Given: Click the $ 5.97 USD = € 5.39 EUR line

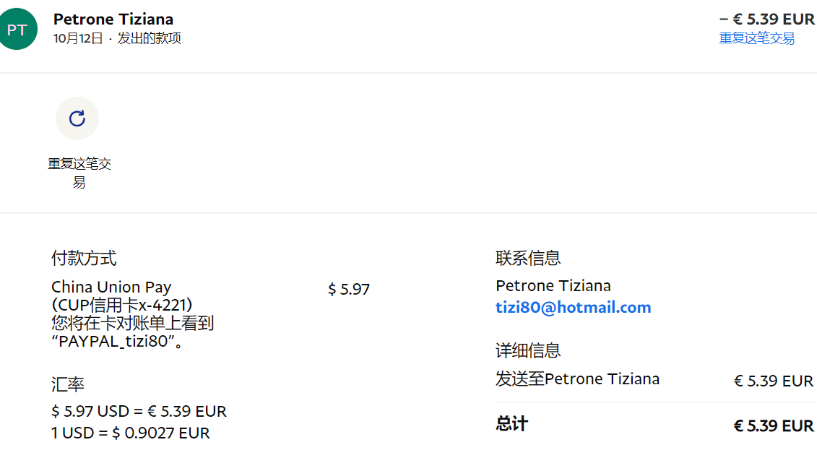Looking at the screenshot, I should 139,411.
